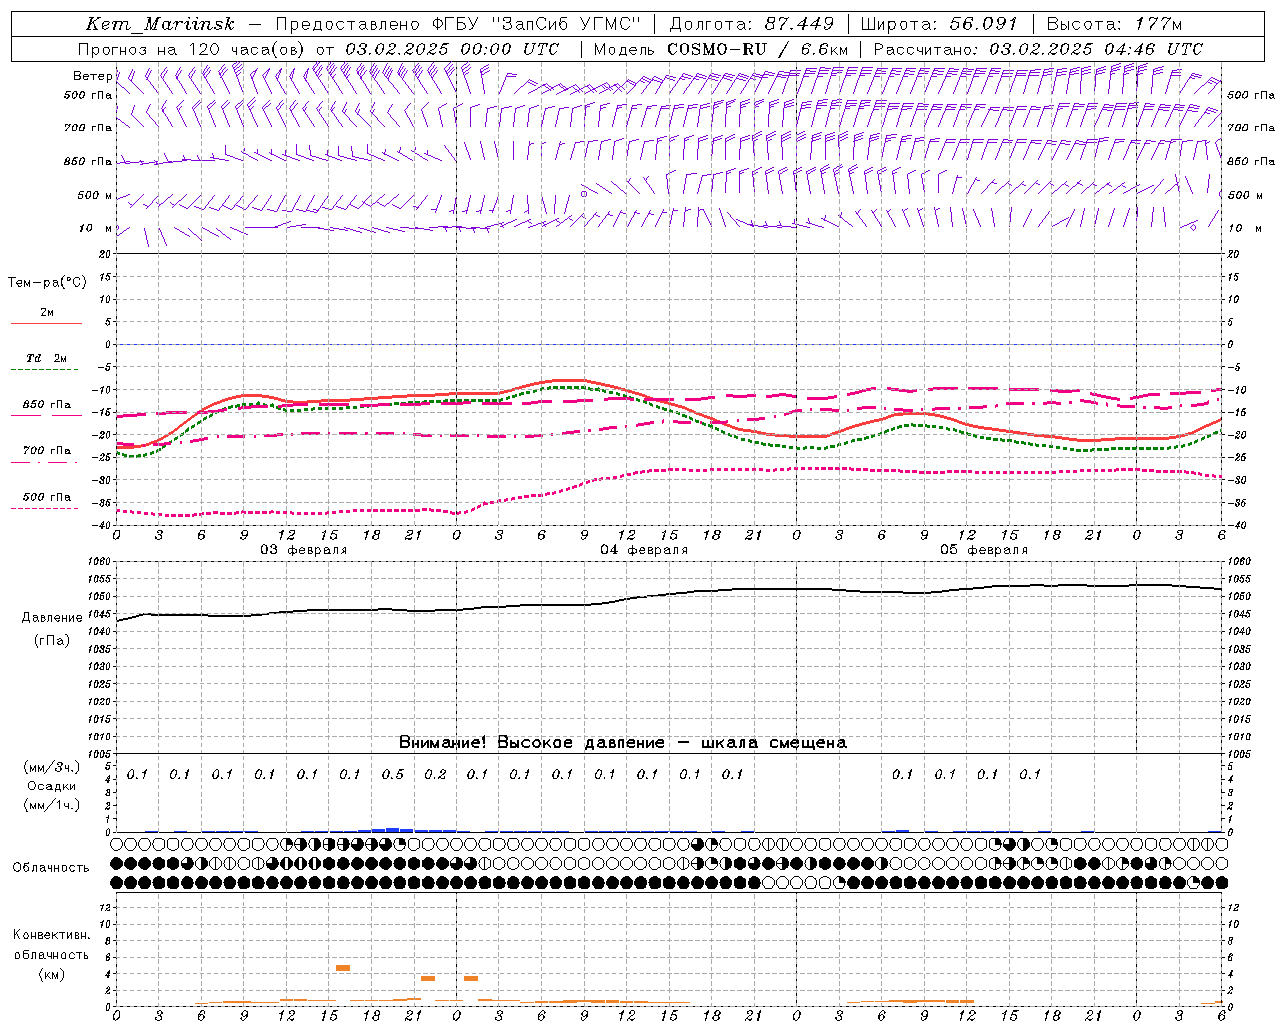Click the 'Осадки' precipitation label

click(x=52, y=786)
